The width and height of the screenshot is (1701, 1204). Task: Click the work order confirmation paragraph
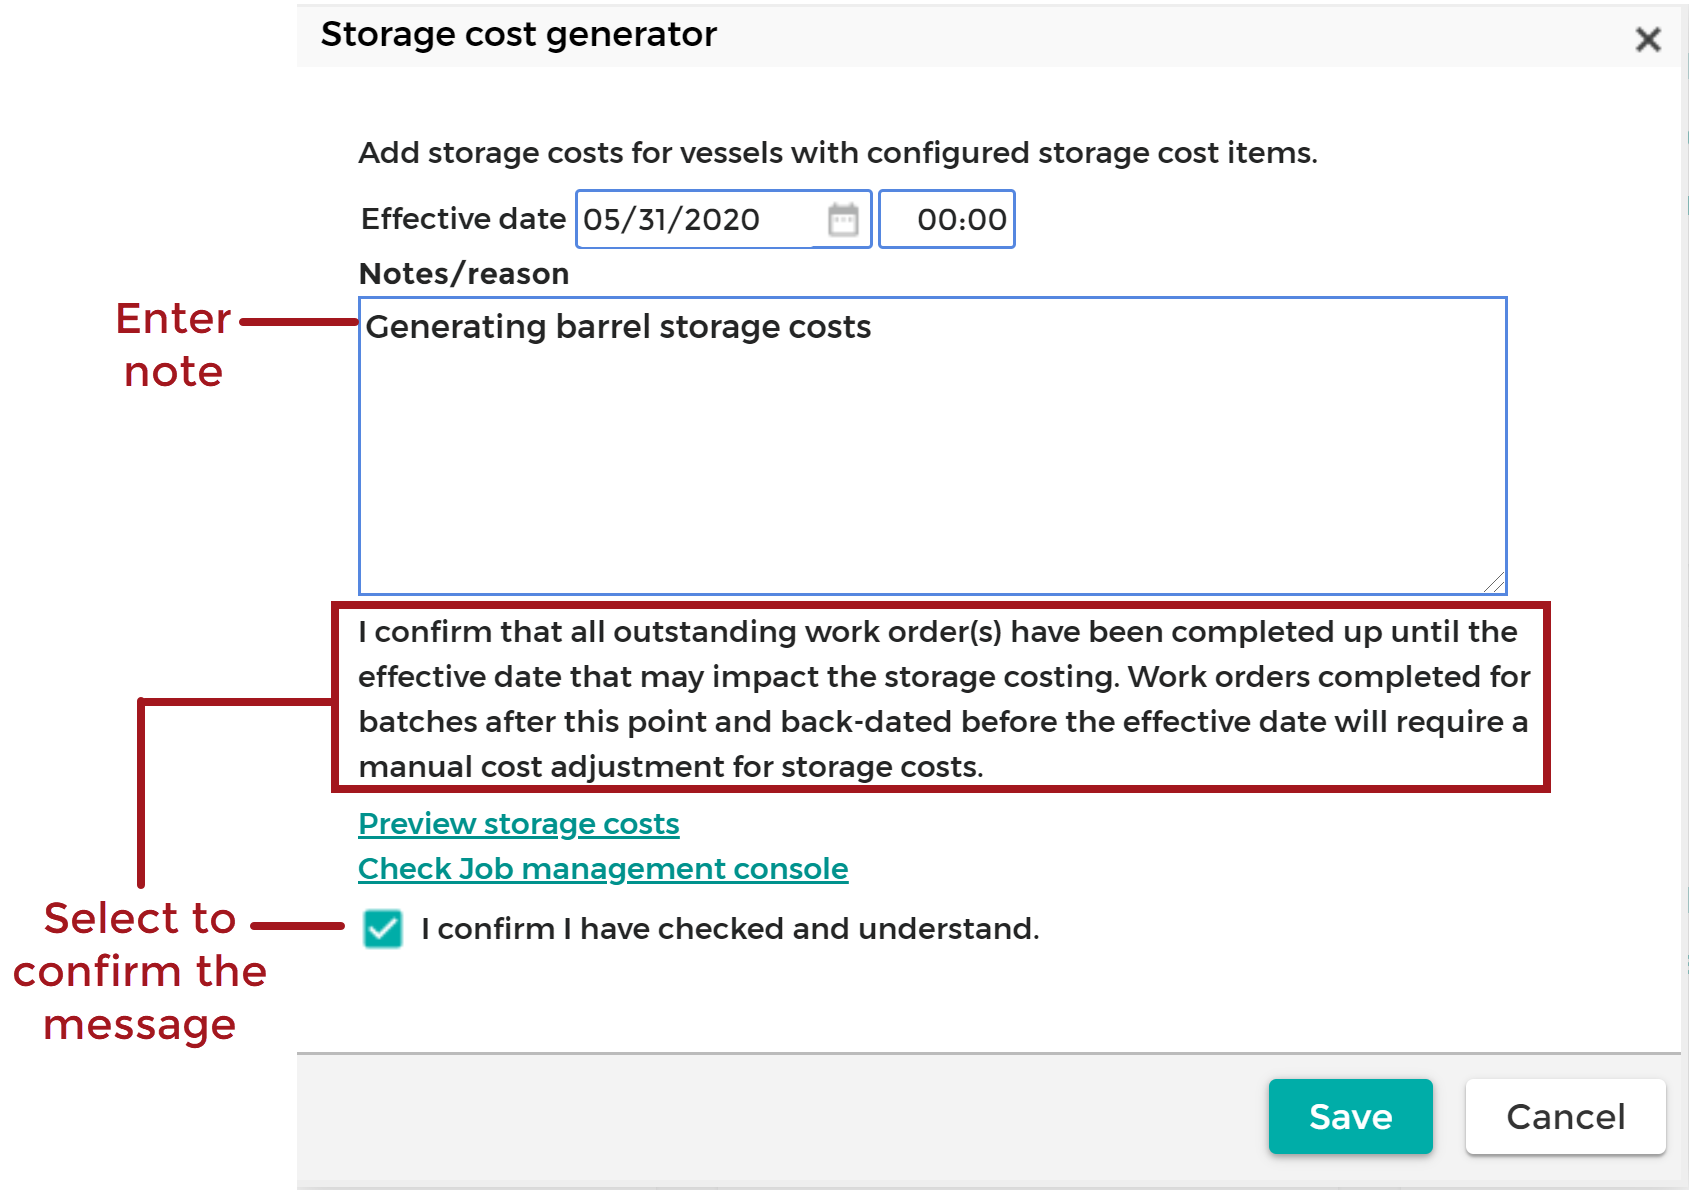point(943,699)
